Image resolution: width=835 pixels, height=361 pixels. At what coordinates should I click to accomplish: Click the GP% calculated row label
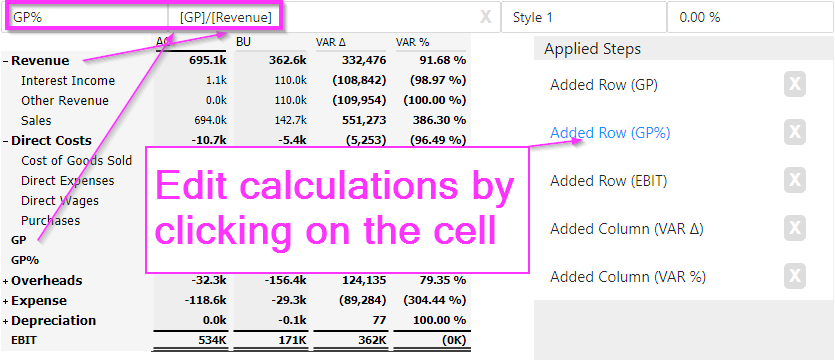point(24,260)
